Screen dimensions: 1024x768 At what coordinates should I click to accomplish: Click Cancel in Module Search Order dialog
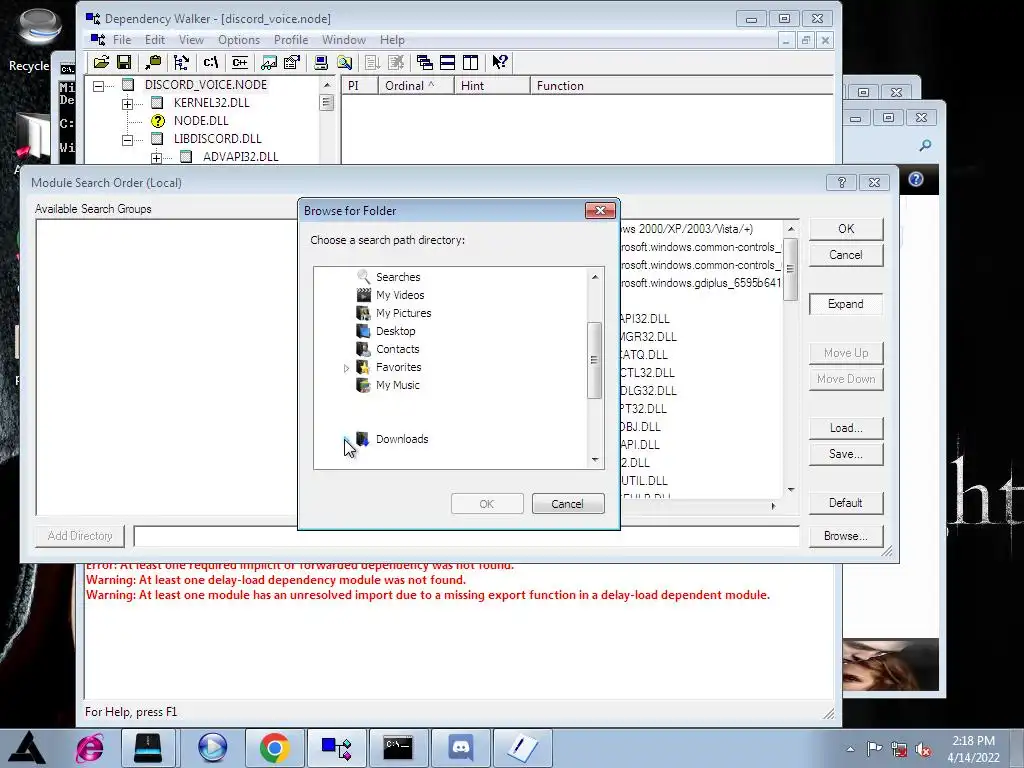846,255
